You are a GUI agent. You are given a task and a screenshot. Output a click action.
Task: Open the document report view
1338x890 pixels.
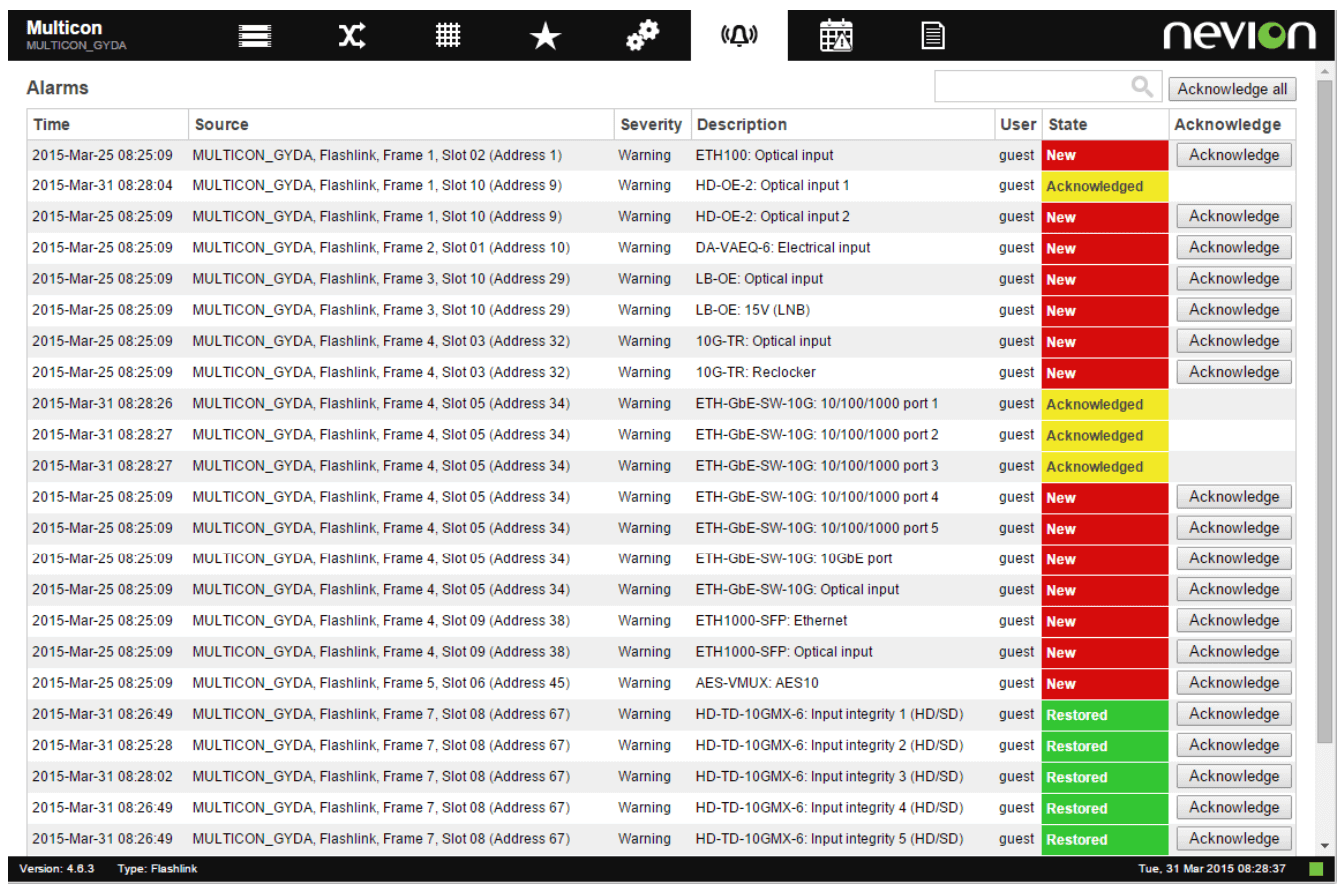(932, 34)
